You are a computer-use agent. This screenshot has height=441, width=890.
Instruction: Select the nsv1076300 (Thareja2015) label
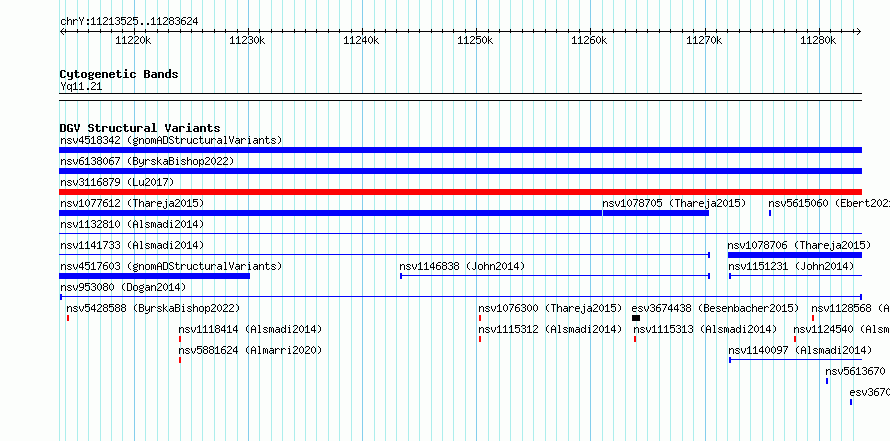point(551,308)
